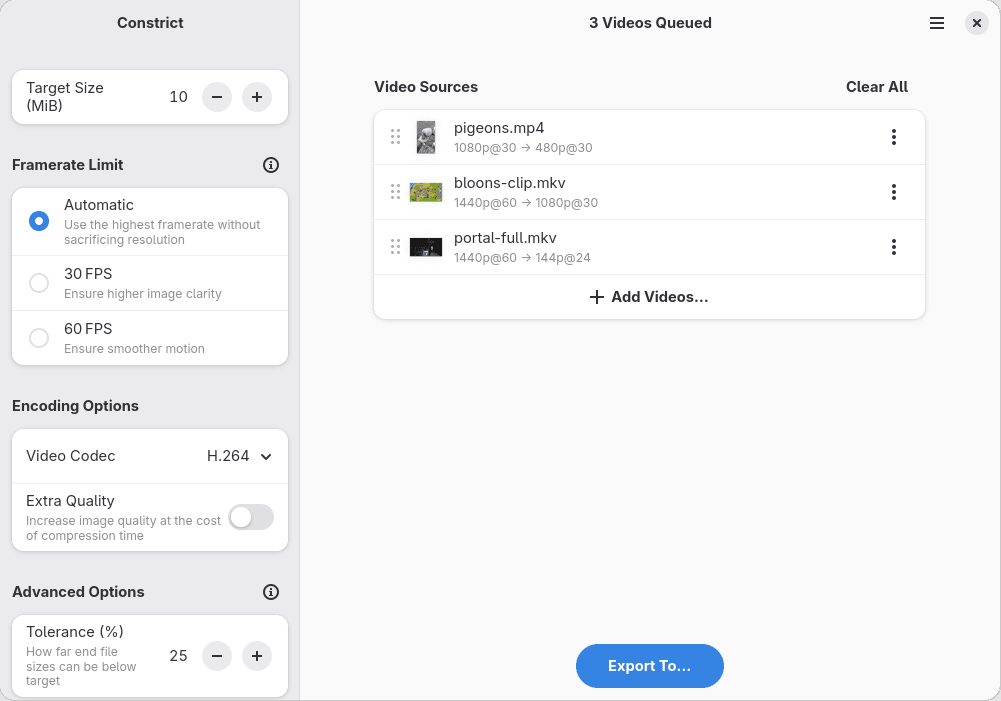Select Automatic framerate option
This screenshot has height=701, width=1001.
tap(150, 222)
